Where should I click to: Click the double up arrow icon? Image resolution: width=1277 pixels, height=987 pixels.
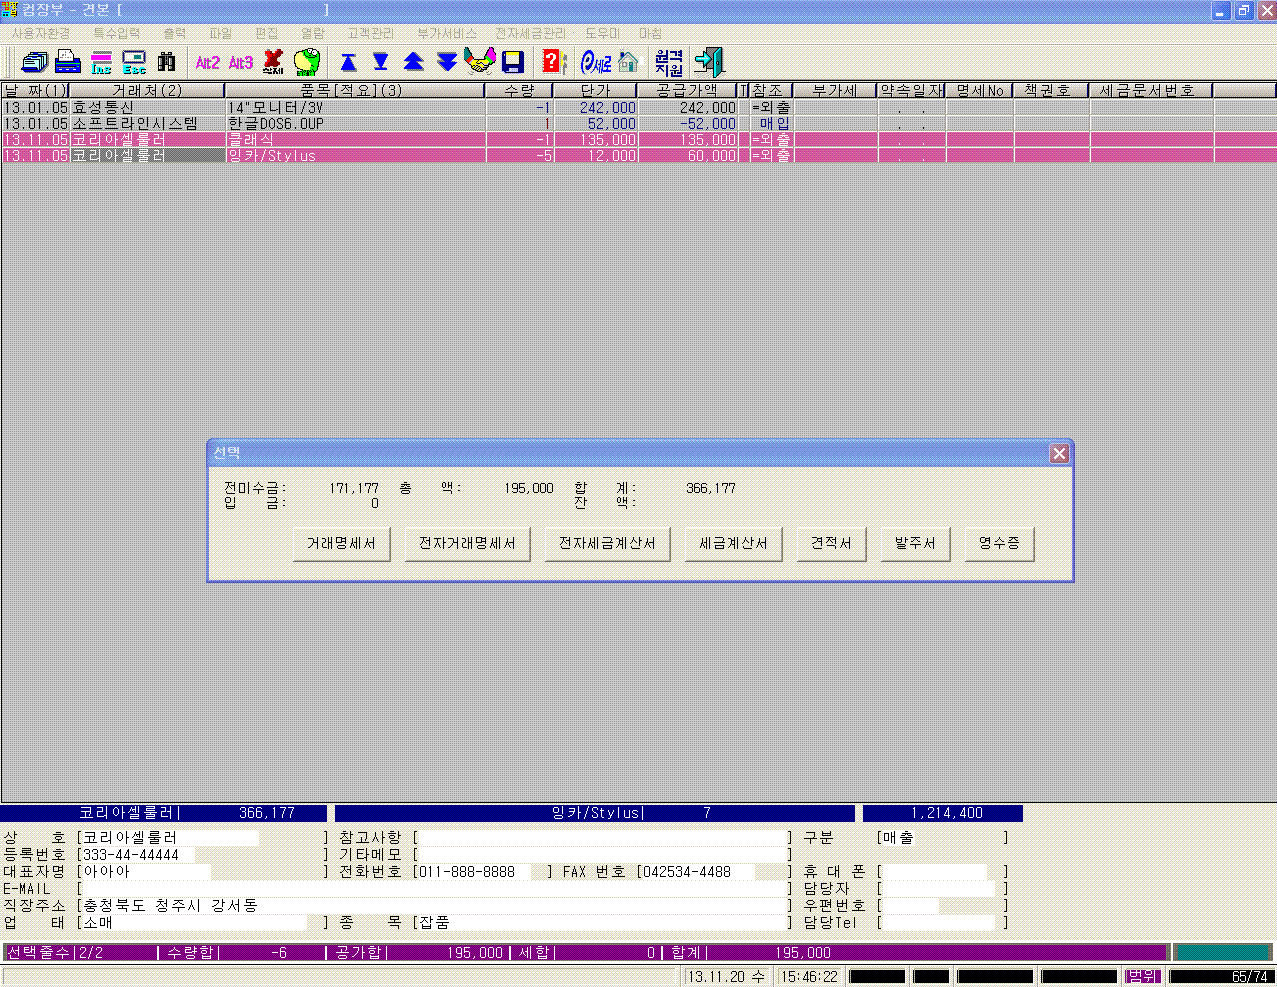414,62
